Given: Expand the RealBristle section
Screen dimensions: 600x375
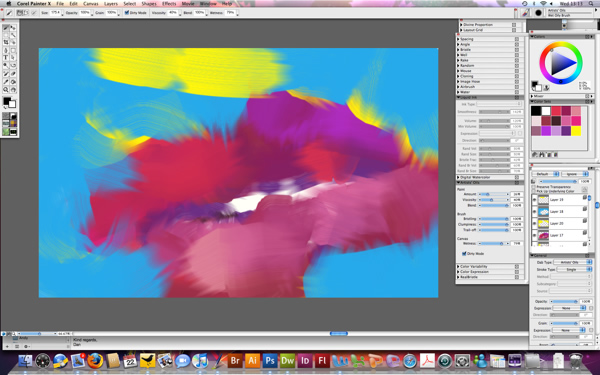Looking at the screenshot, I should pos(458,277).
